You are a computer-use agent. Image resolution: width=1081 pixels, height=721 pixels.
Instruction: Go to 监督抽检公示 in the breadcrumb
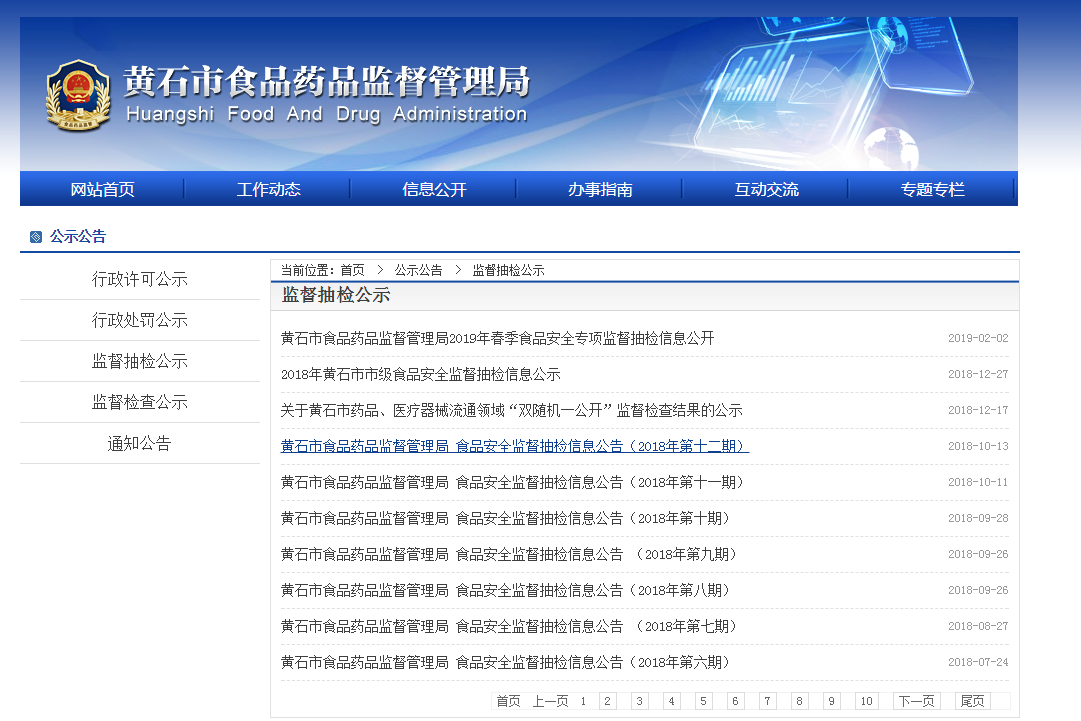click(x=508, y=270)
